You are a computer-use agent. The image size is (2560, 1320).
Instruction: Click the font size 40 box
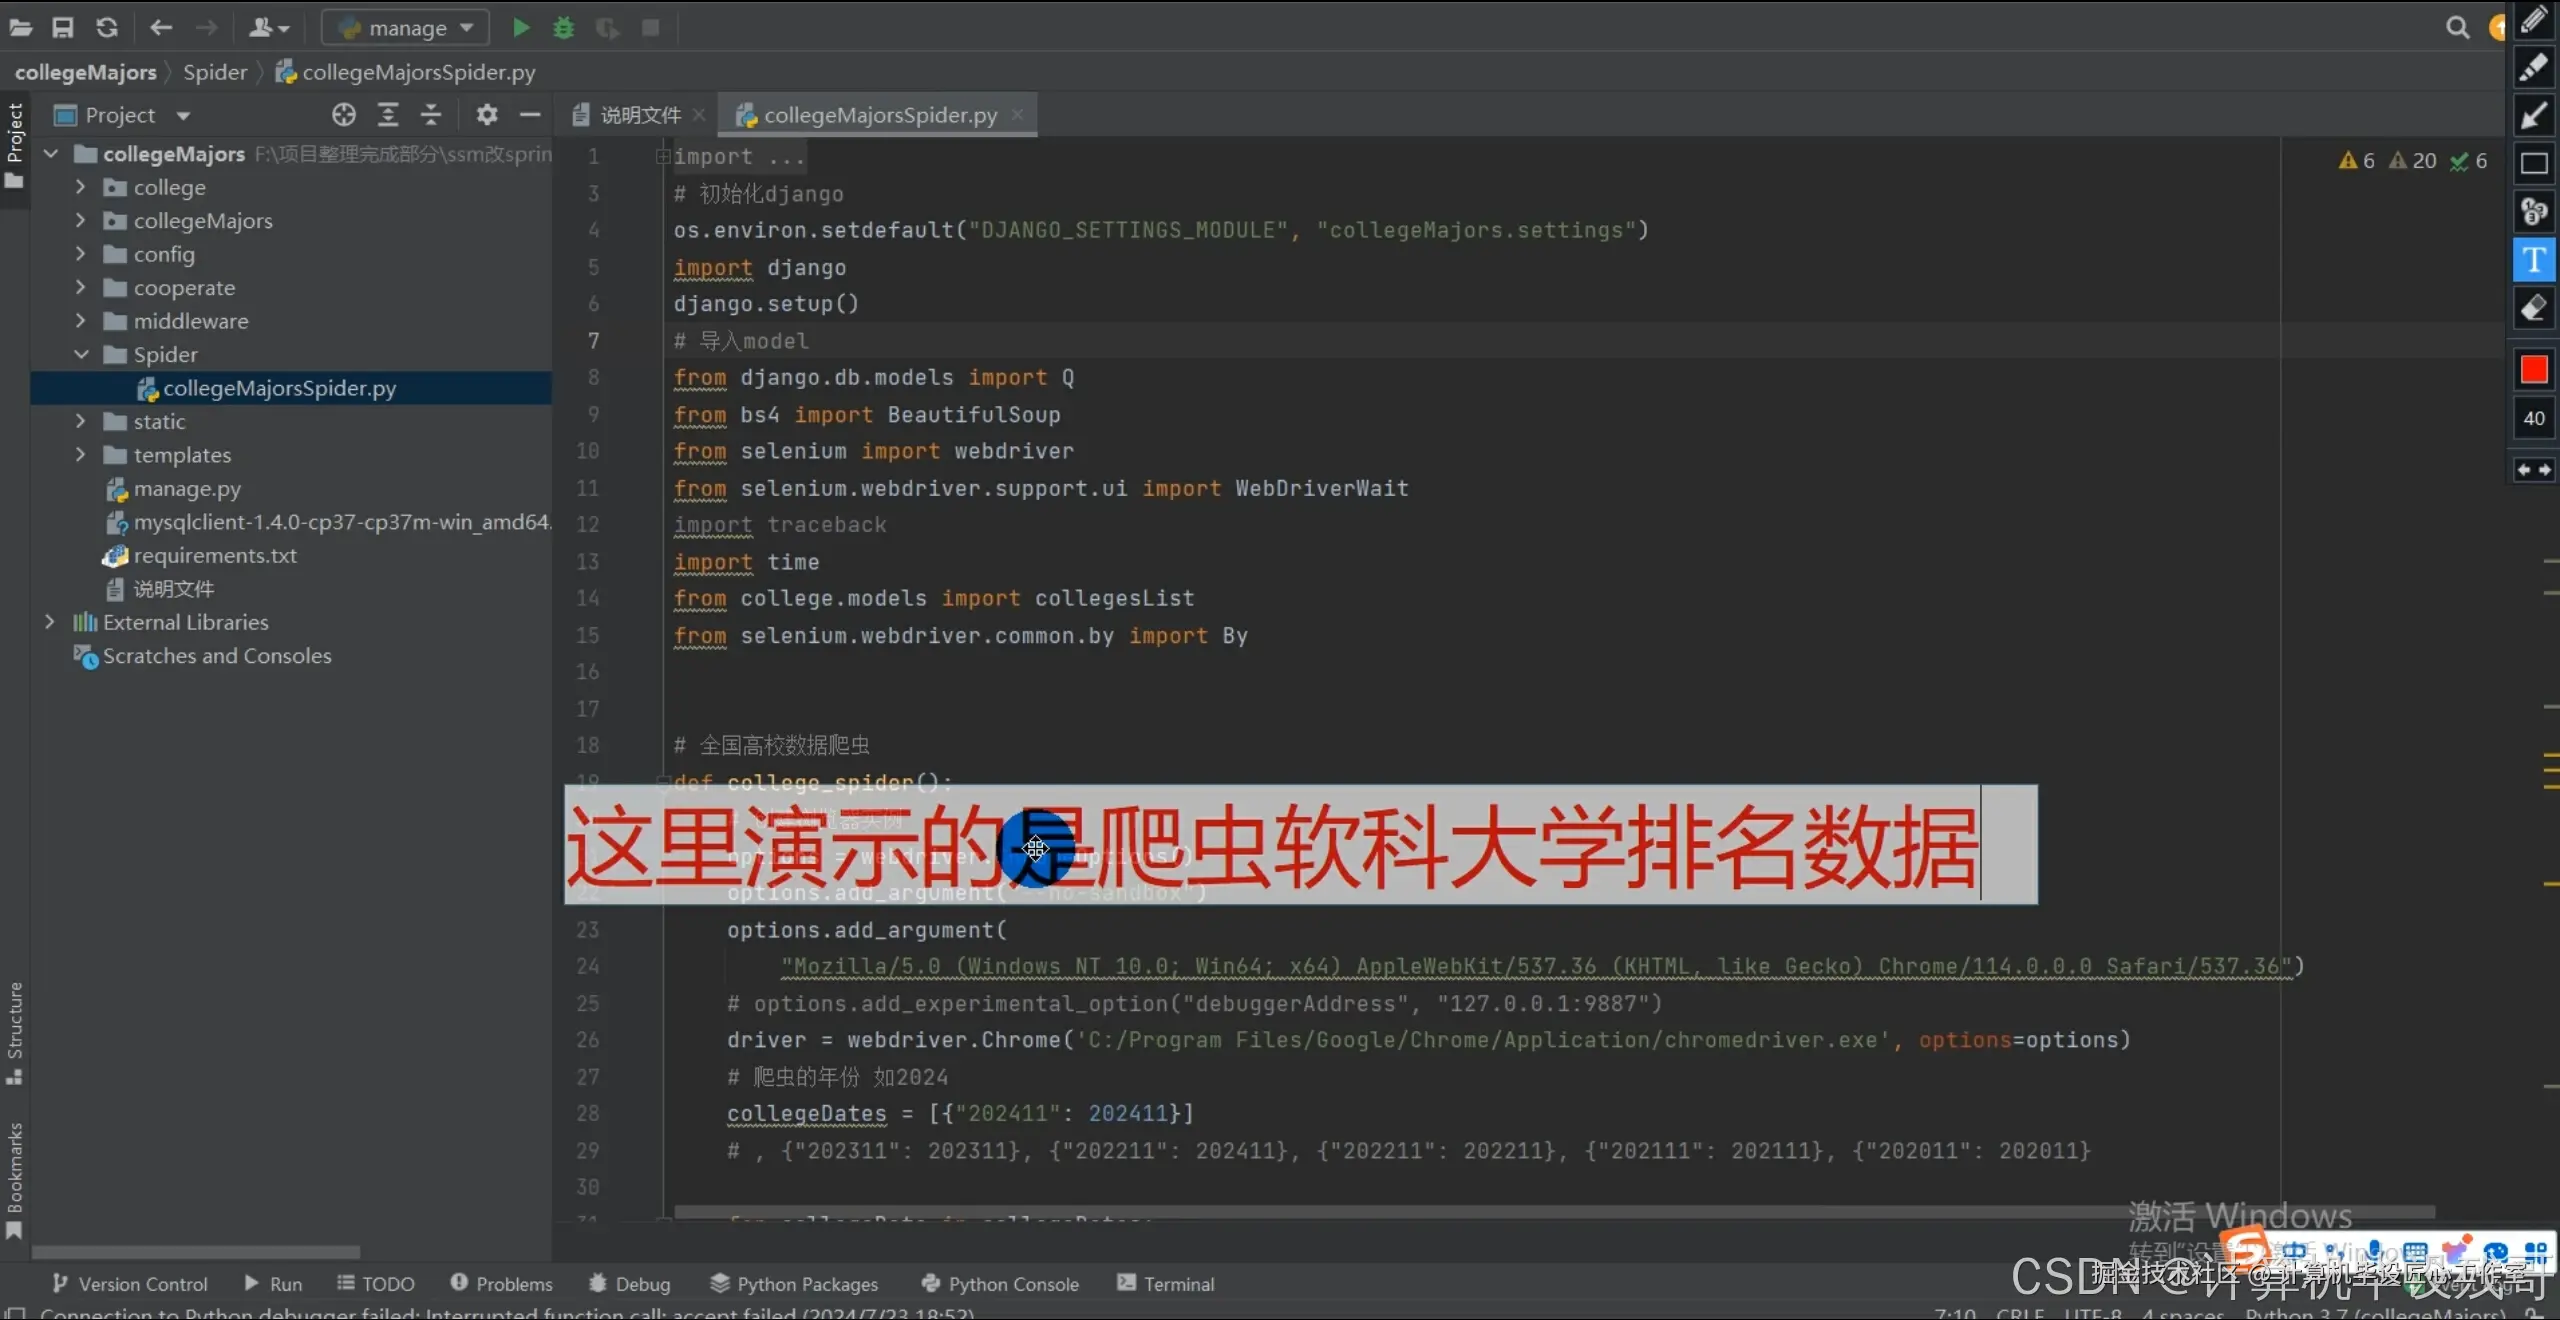click(x=2534, y=418)
